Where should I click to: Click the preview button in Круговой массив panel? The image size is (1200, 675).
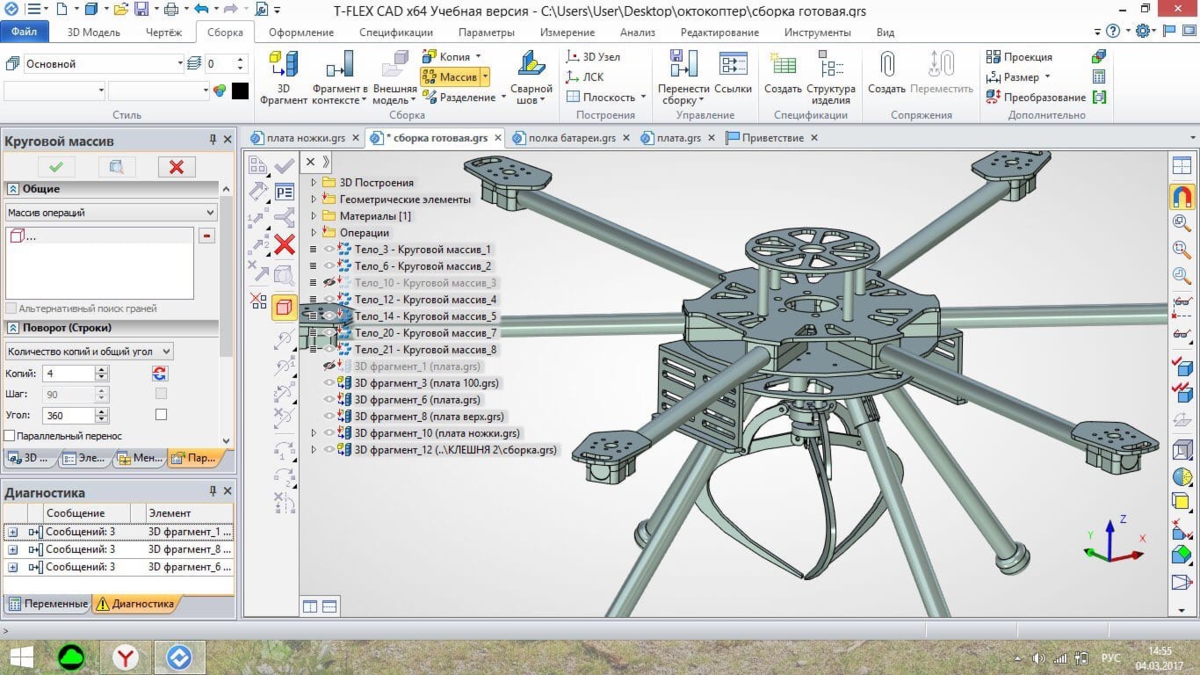[x=116, y=167]
